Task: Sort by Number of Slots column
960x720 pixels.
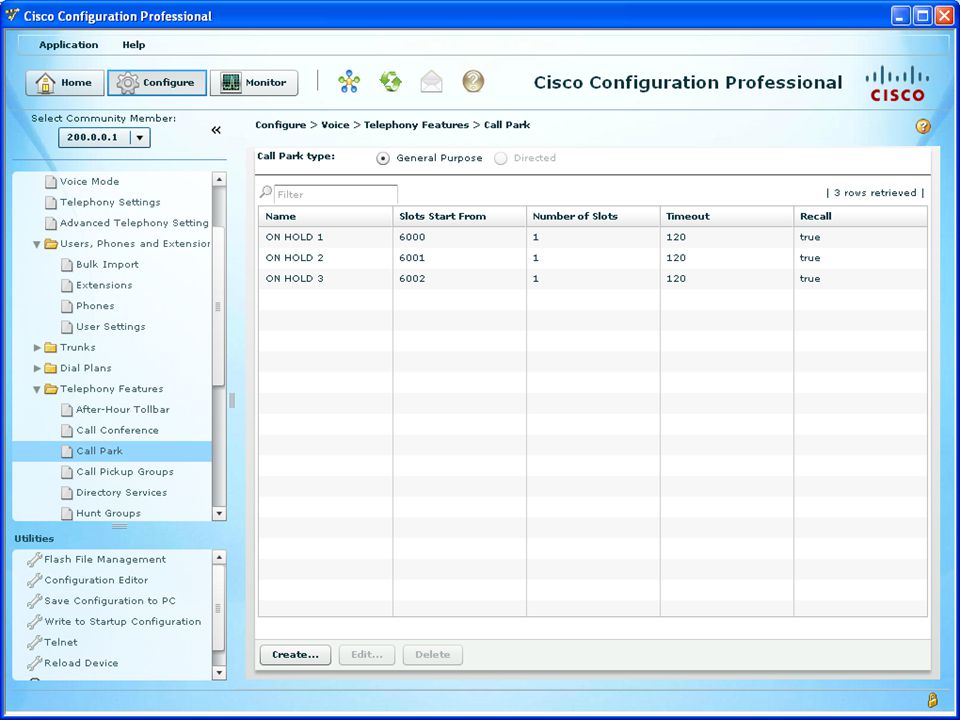Action: point(593,217)
